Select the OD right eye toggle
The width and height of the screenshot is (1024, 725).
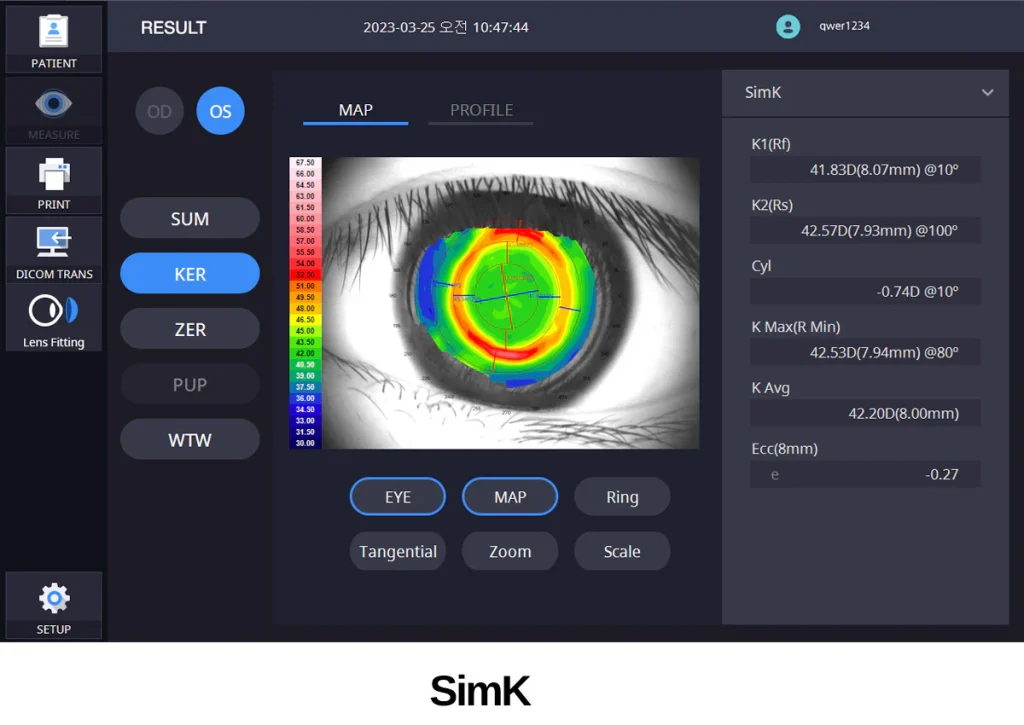click(160, 111)
